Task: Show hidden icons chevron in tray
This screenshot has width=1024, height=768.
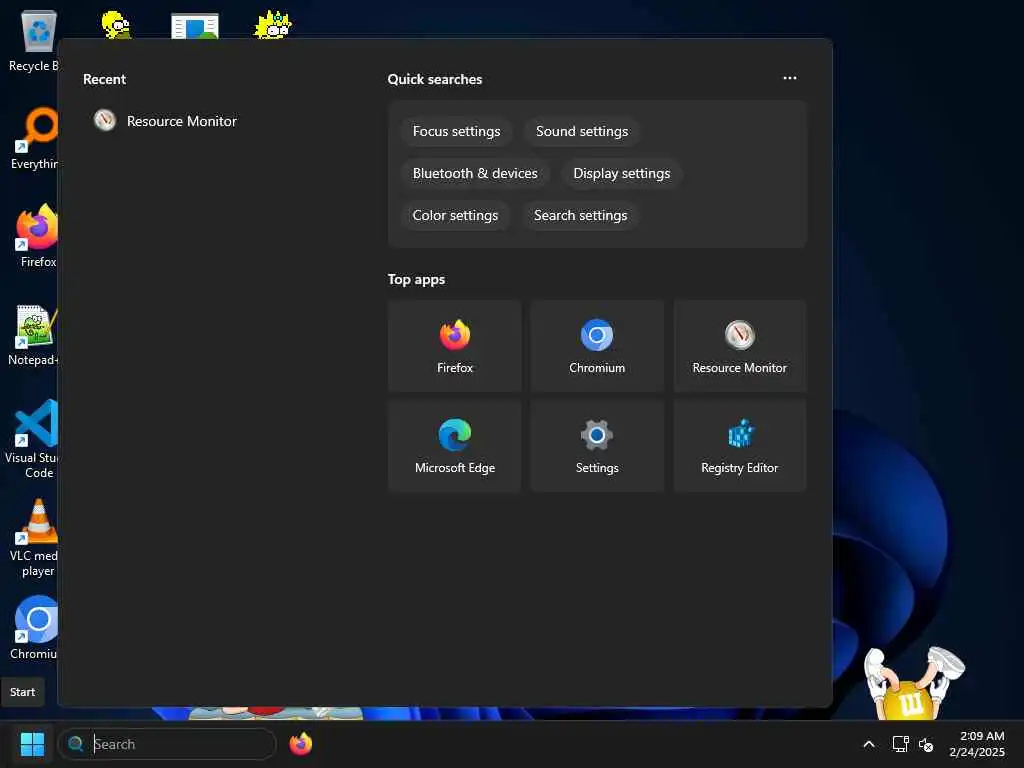Action: [x=869, y=744]
